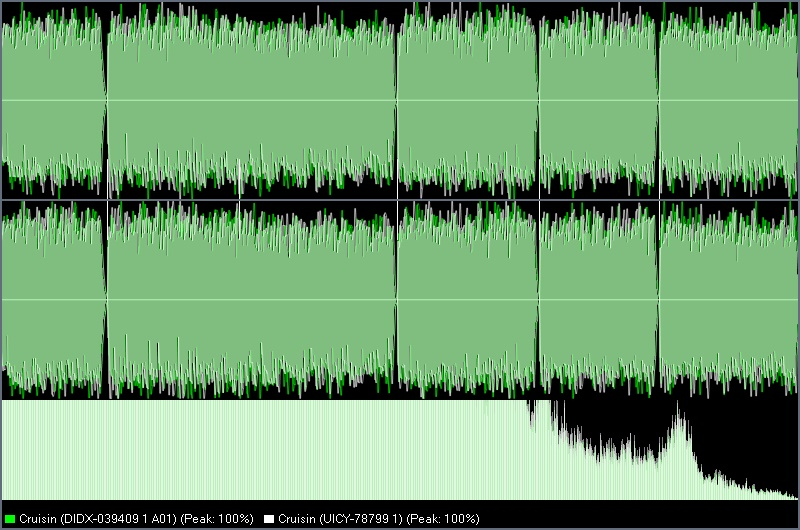Click the lower channel waveform display
This screenshot has height=530, width=800.
pyautogui.click(x=399, y=299)
